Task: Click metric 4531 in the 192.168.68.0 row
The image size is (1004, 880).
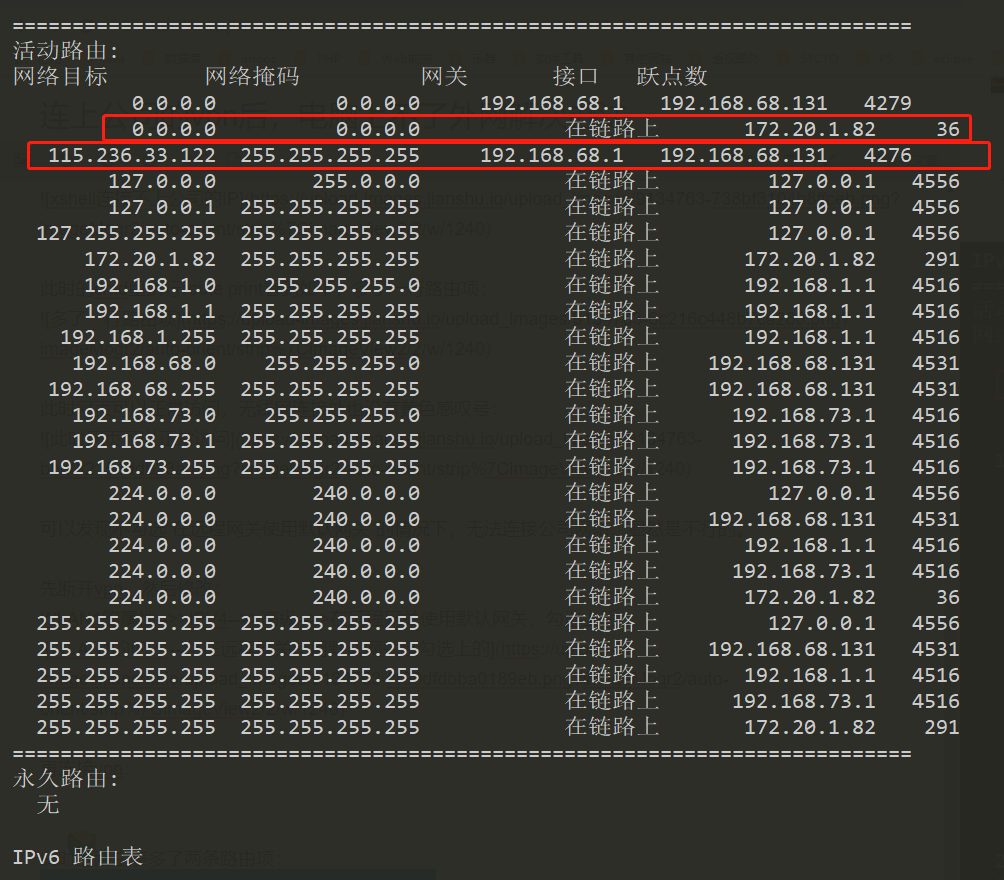Action: (x=935, y=363)
